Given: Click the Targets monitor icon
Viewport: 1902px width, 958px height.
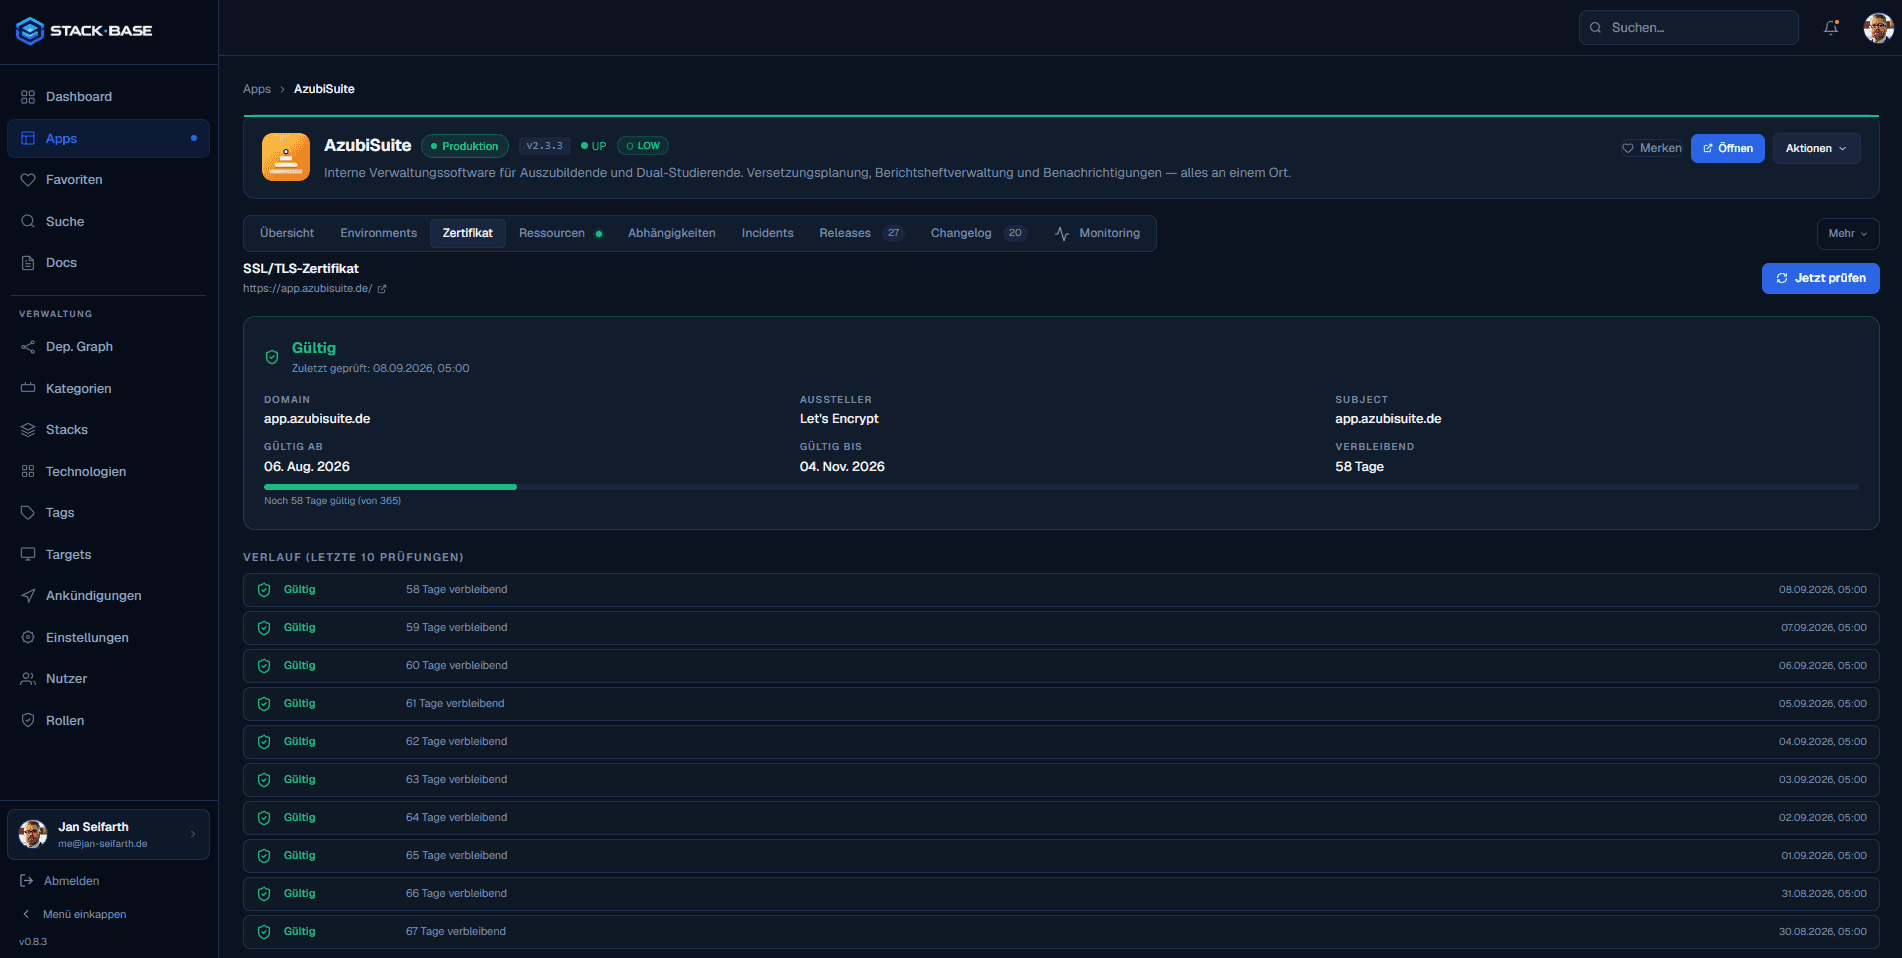Looking at the screenshot, I should click(x=28, y=555).
